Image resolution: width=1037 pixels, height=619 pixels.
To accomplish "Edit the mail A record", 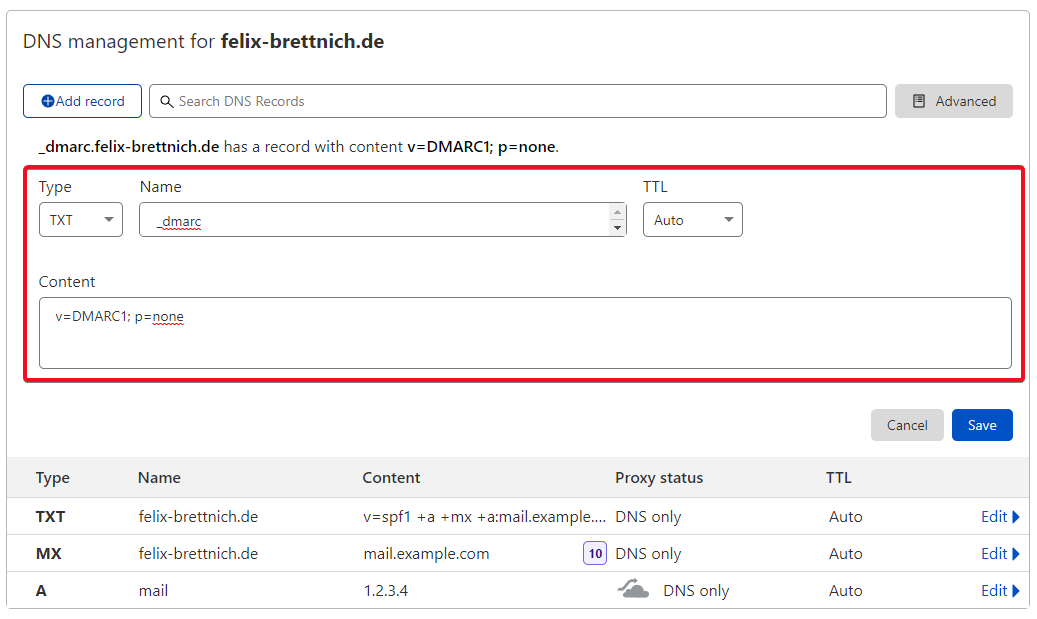I will coord(993,591).
